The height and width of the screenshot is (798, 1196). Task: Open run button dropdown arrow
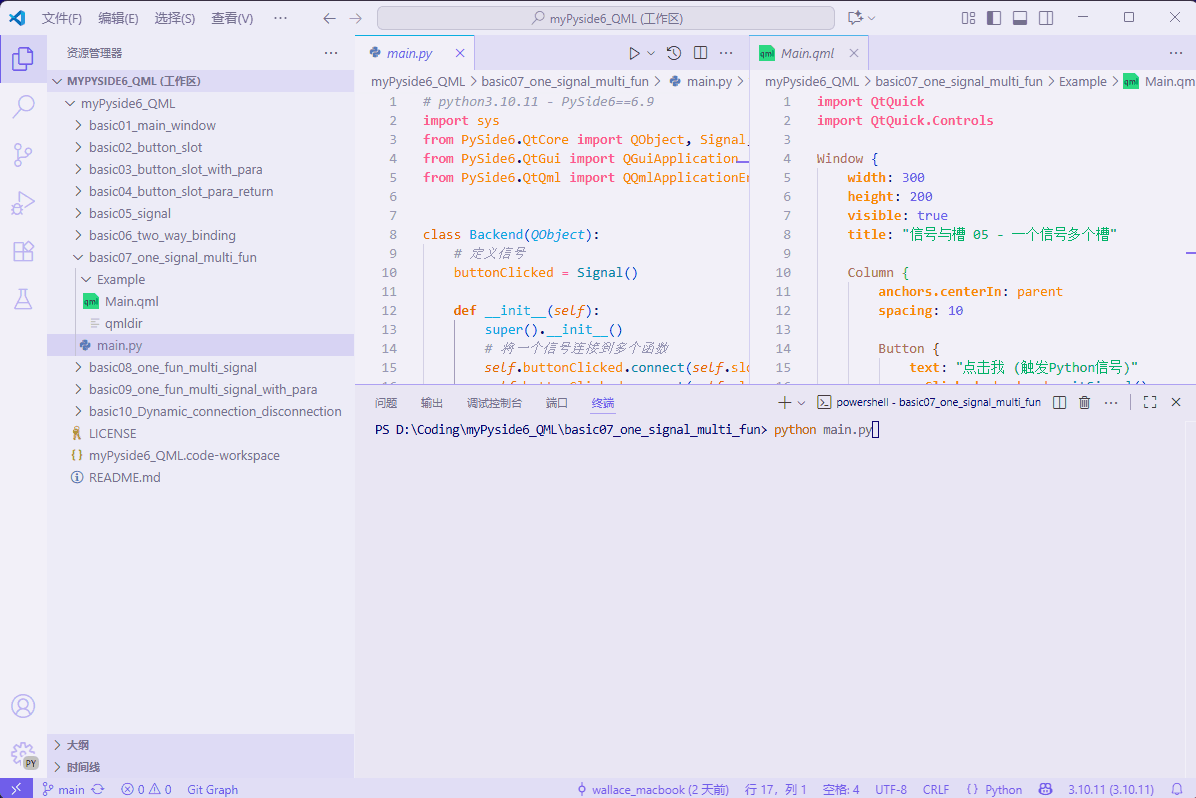651,53
